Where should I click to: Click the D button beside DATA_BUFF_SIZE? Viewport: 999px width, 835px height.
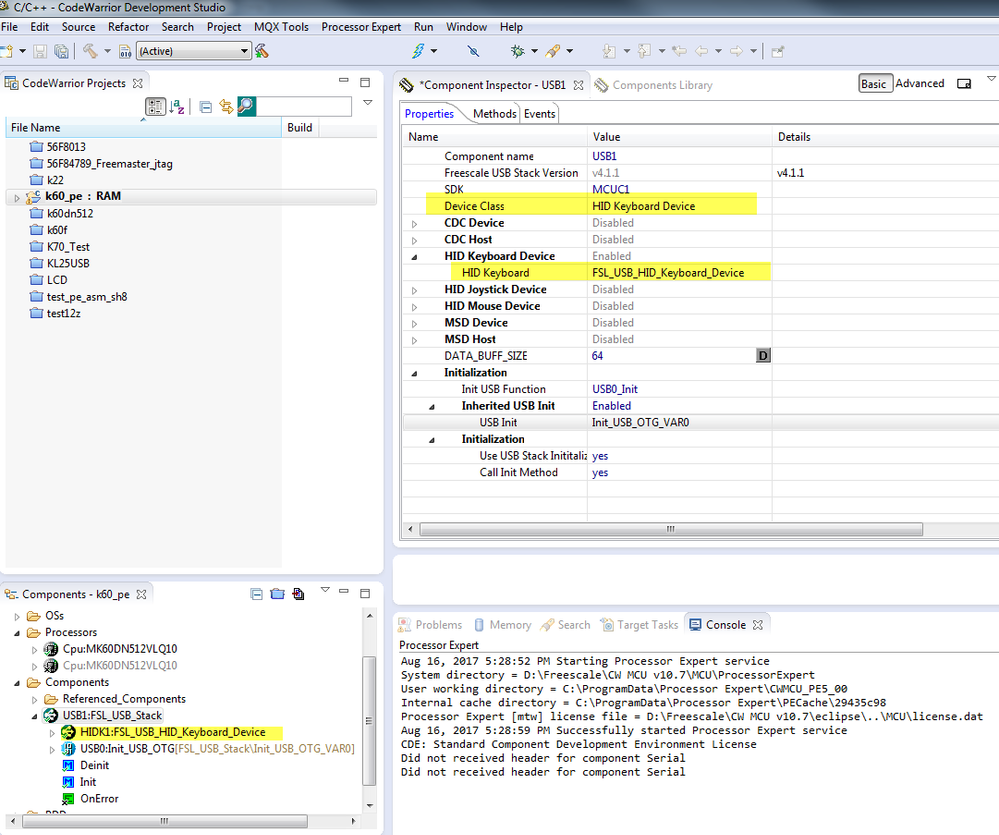click(x=763, y=356)
